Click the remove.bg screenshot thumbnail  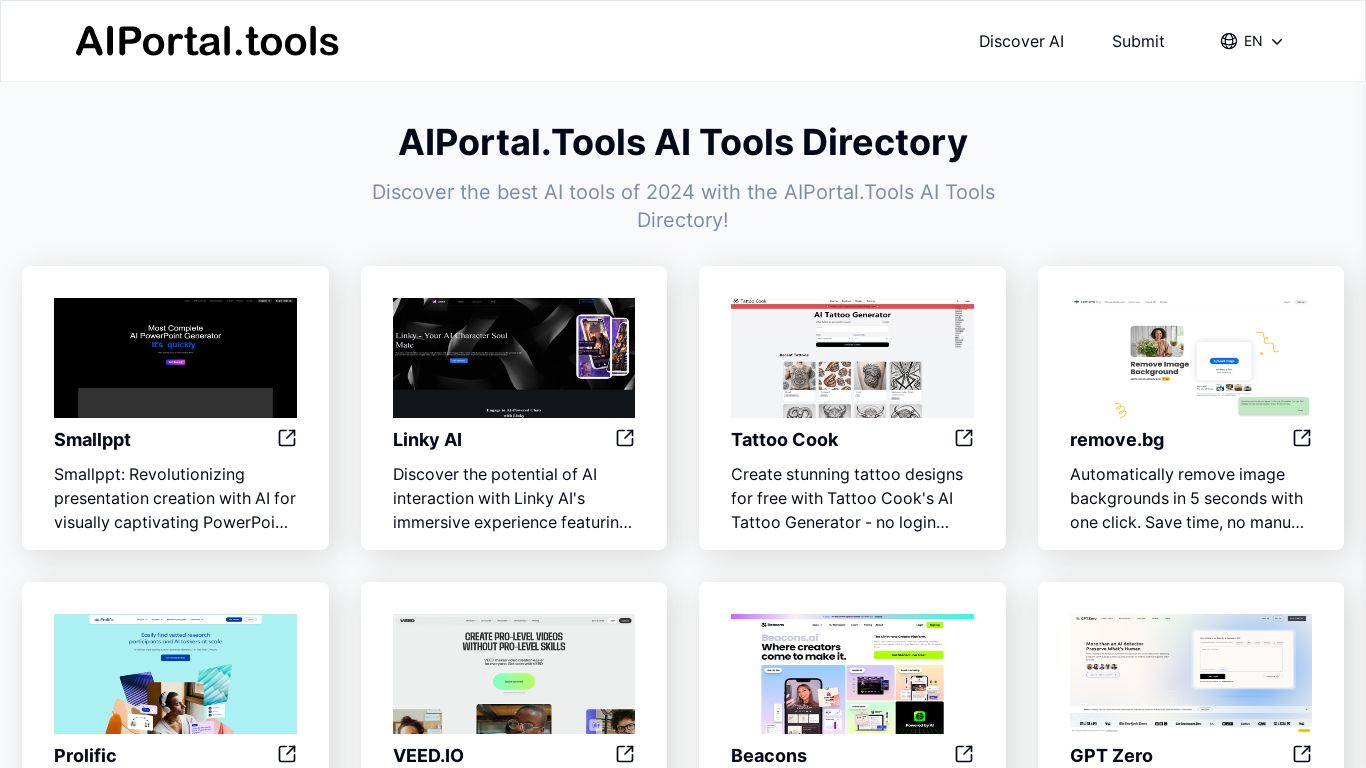(x=1191, y=358)
